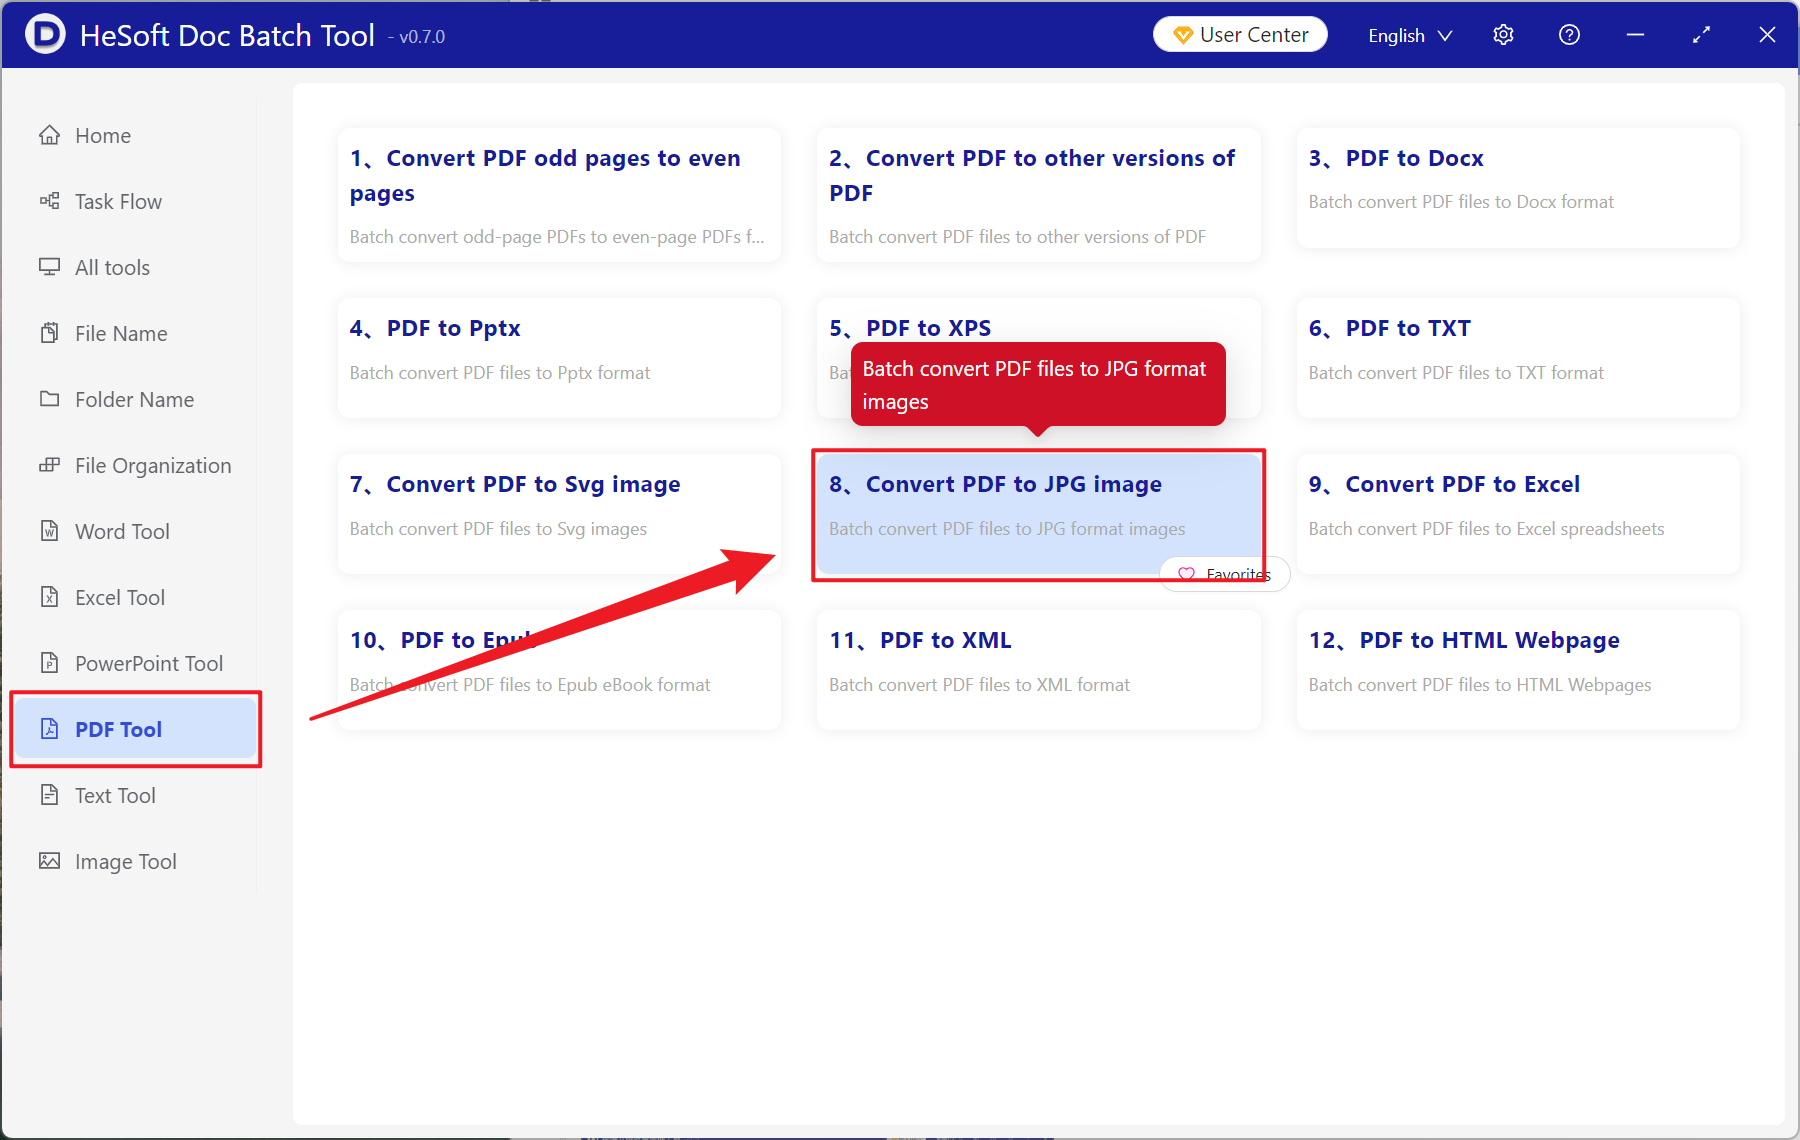Click the diamond icon in User Center

[x=1182, y=35]
